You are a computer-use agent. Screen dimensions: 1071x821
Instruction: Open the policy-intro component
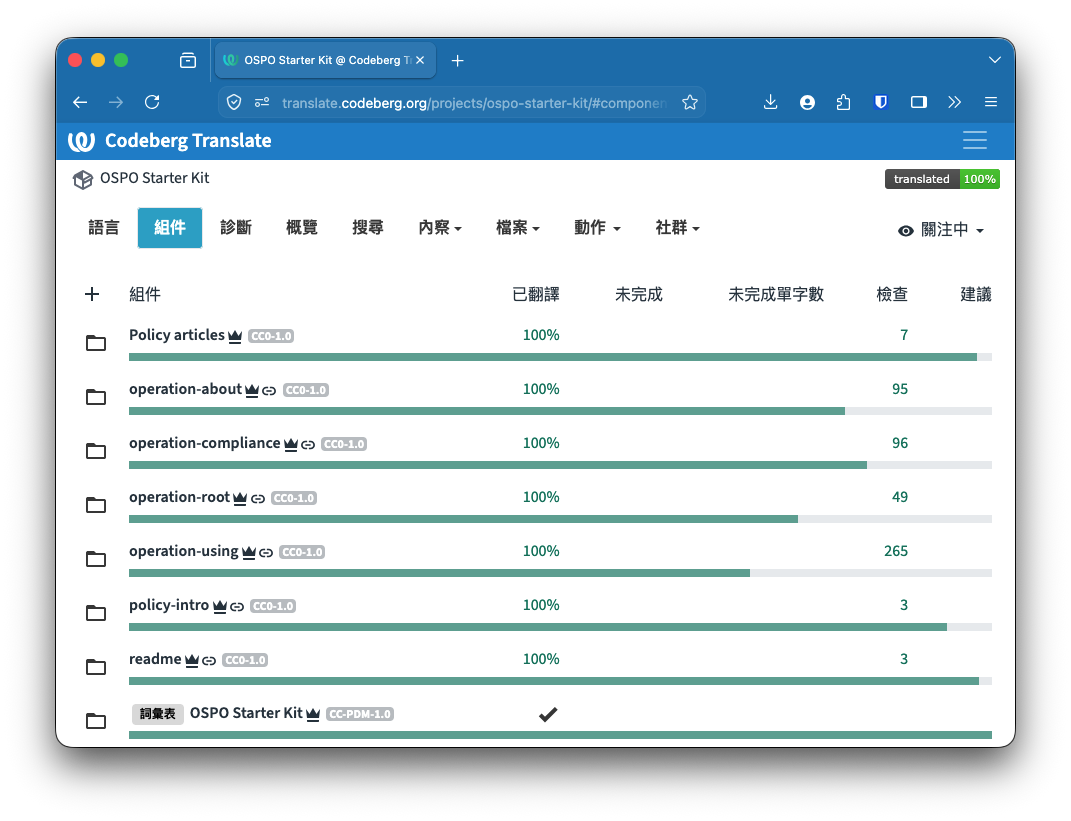pyautogui.click(x=169, y=604)
